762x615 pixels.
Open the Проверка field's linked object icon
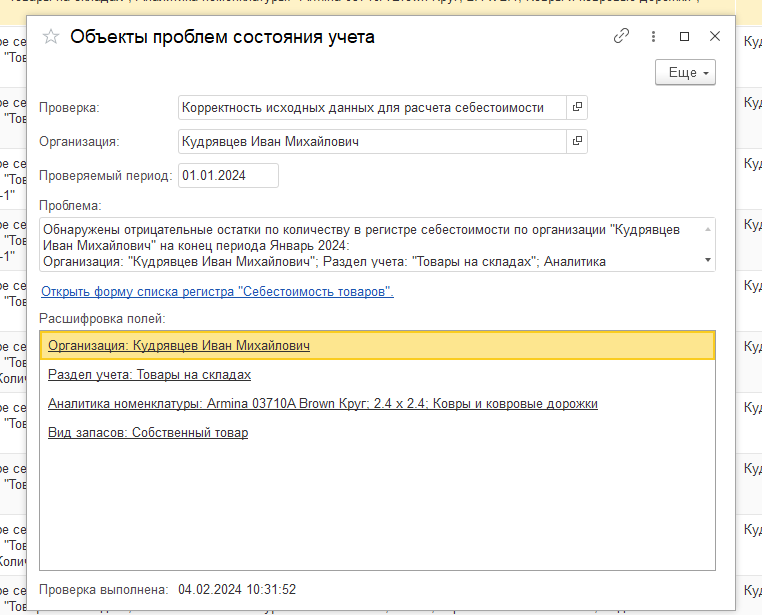coord(577,108)
